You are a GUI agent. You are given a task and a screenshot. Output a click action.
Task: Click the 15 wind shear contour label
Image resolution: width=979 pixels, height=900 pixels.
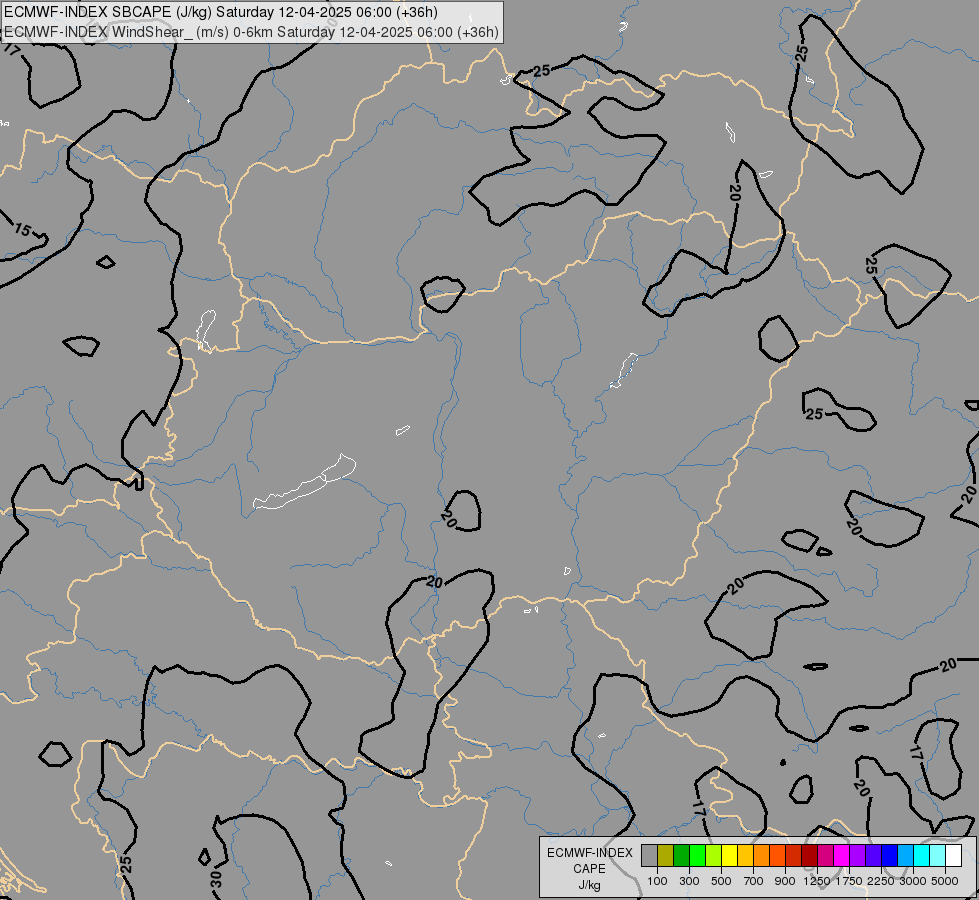point(22,230)
